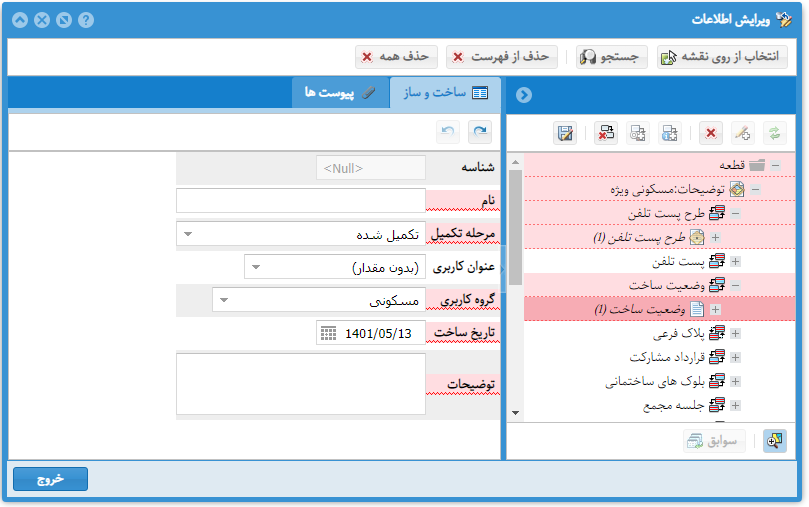Open the عنوان کاربری dropdown
809x507 pixels.
coord(256,267)
